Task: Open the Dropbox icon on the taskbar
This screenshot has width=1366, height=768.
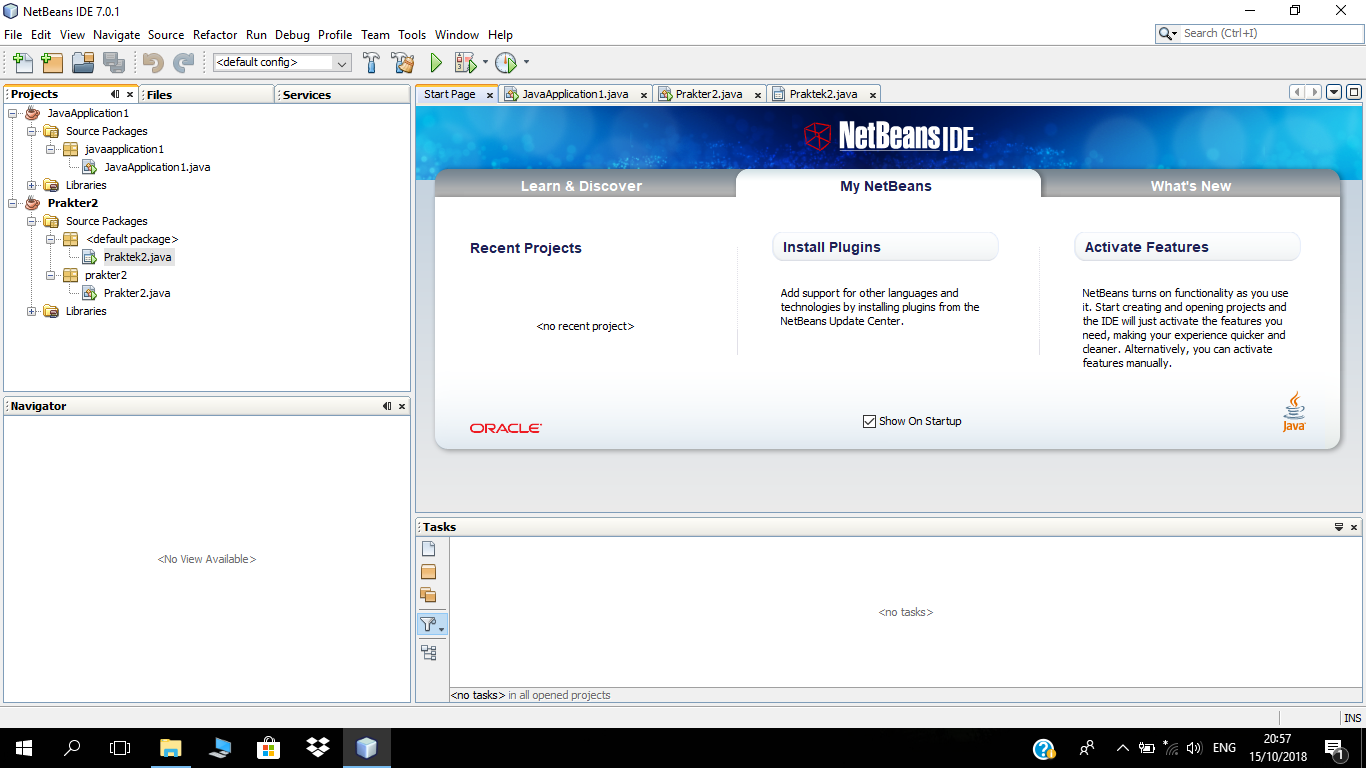Action: 318,747
